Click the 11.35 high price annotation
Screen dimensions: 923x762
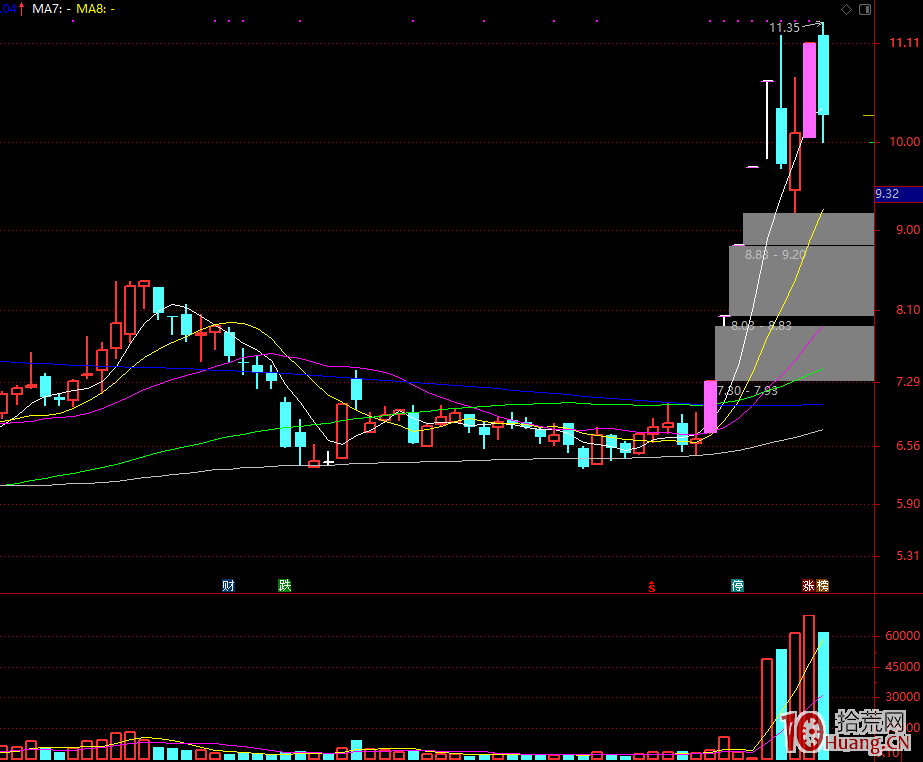785,28
